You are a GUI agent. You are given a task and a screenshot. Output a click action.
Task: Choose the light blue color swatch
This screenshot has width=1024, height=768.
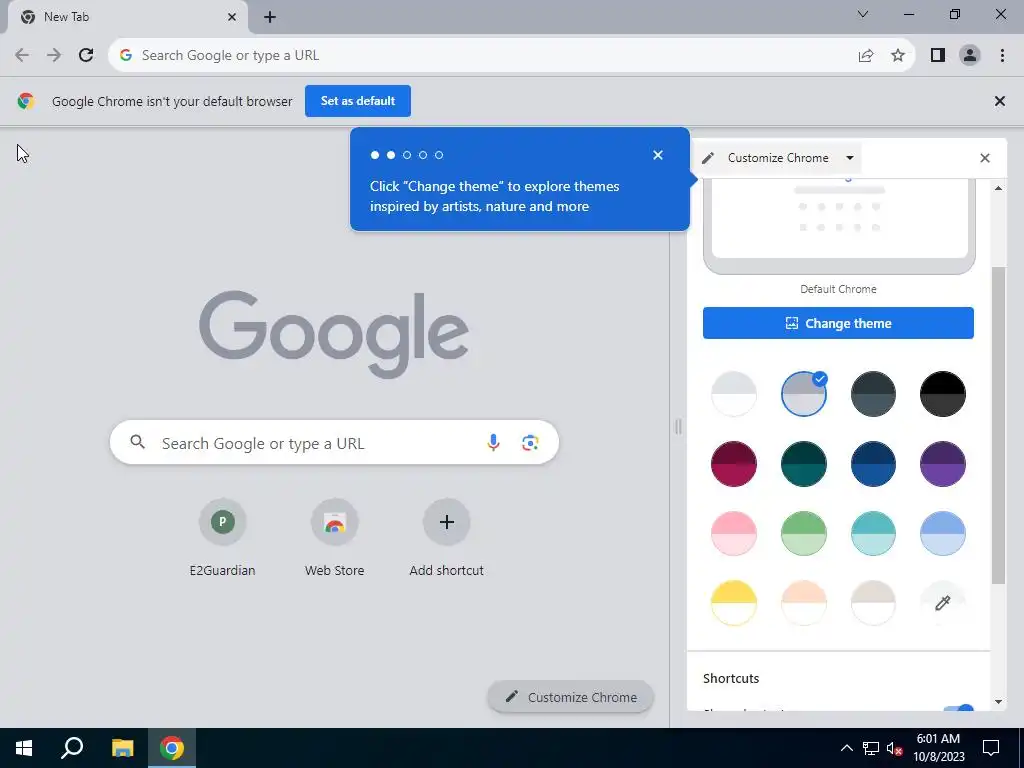[x=942, y=534]
